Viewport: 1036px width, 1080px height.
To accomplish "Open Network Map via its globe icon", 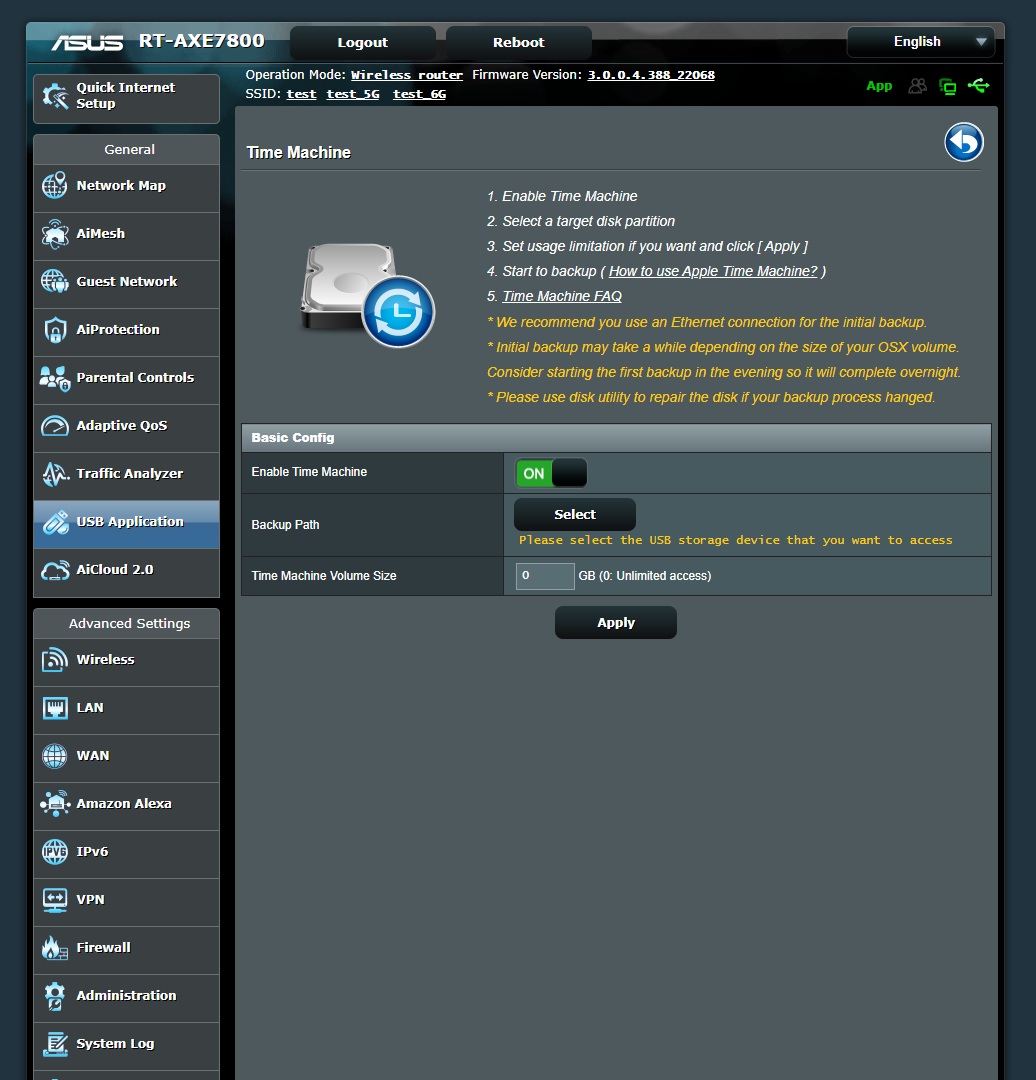I will [x=54, y=185].
